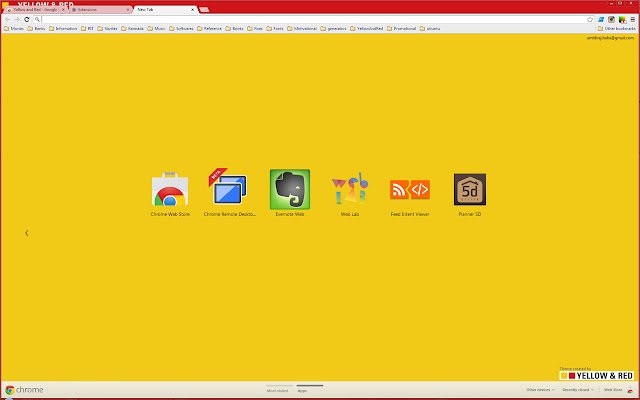Switch to Most visited section
This screenshot has height=400, width=640.
pos(278,390)
